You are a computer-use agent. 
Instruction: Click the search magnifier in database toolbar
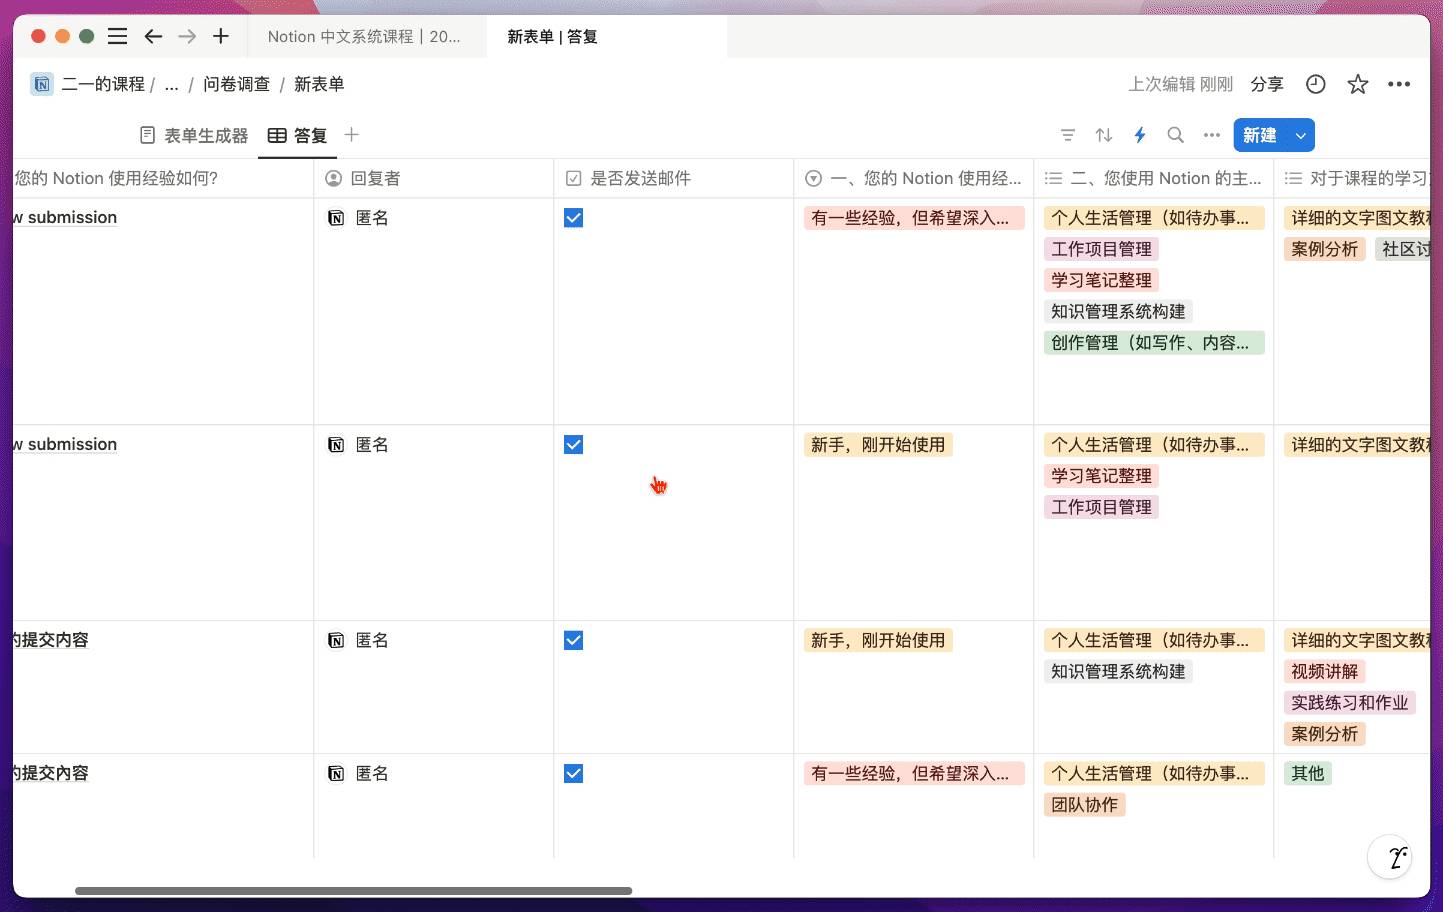(1176, 135)
